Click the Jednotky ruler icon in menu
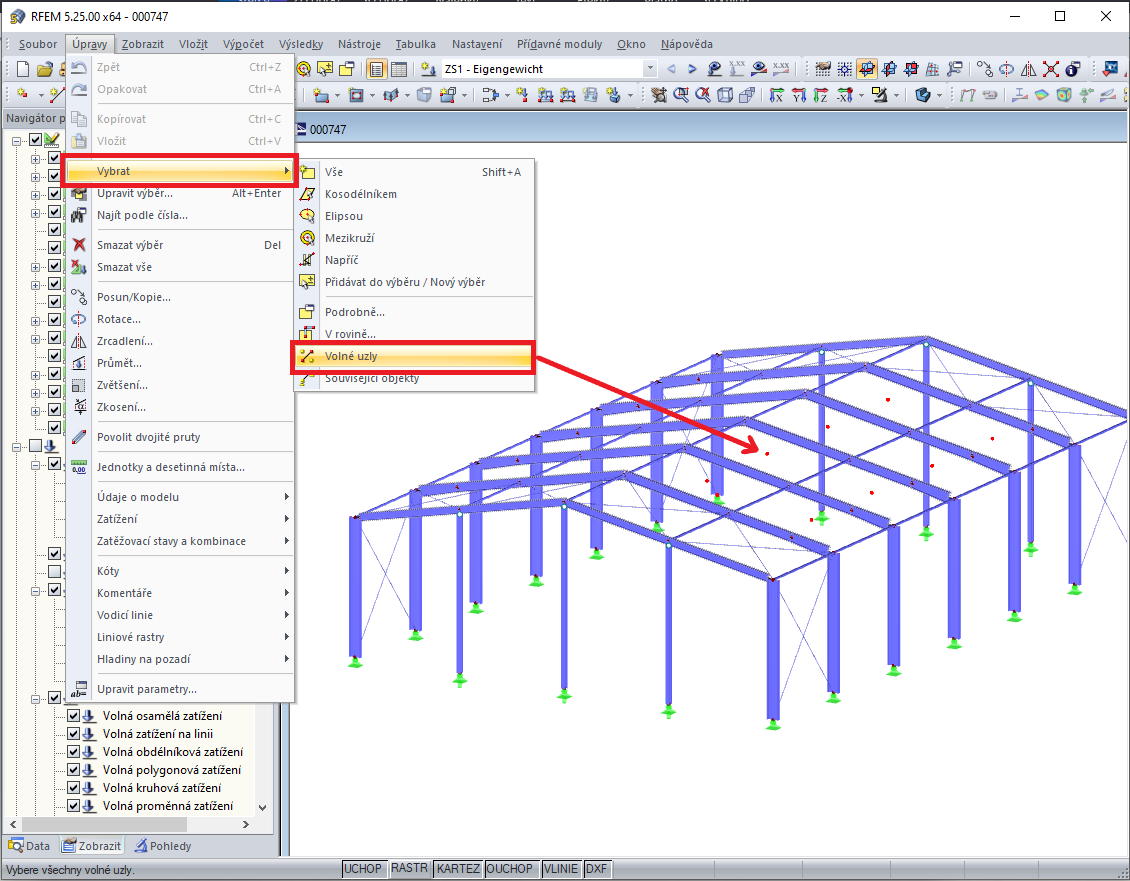 pos(79,467)
